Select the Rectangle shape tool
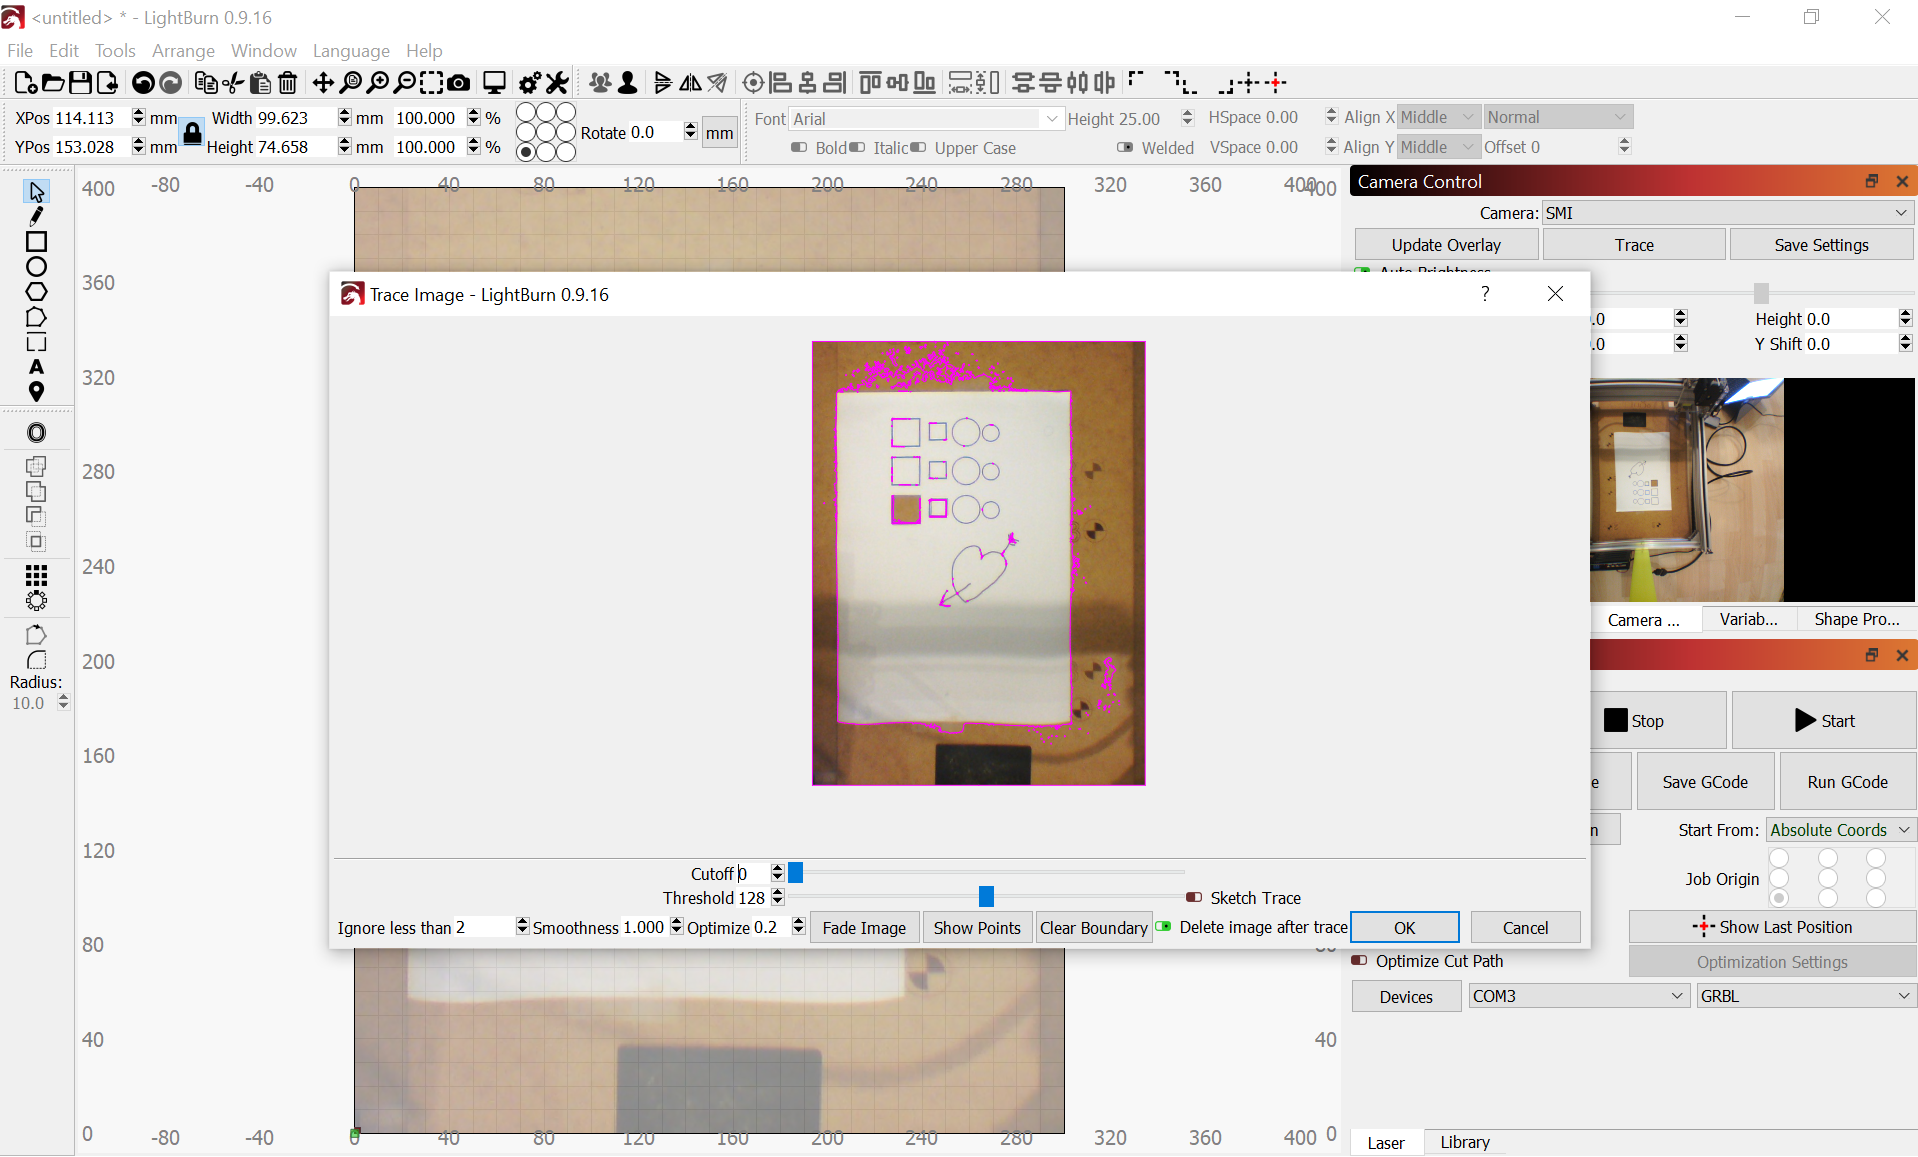Viewport: 1918px width, 1157px height. (x=36, y=242)
